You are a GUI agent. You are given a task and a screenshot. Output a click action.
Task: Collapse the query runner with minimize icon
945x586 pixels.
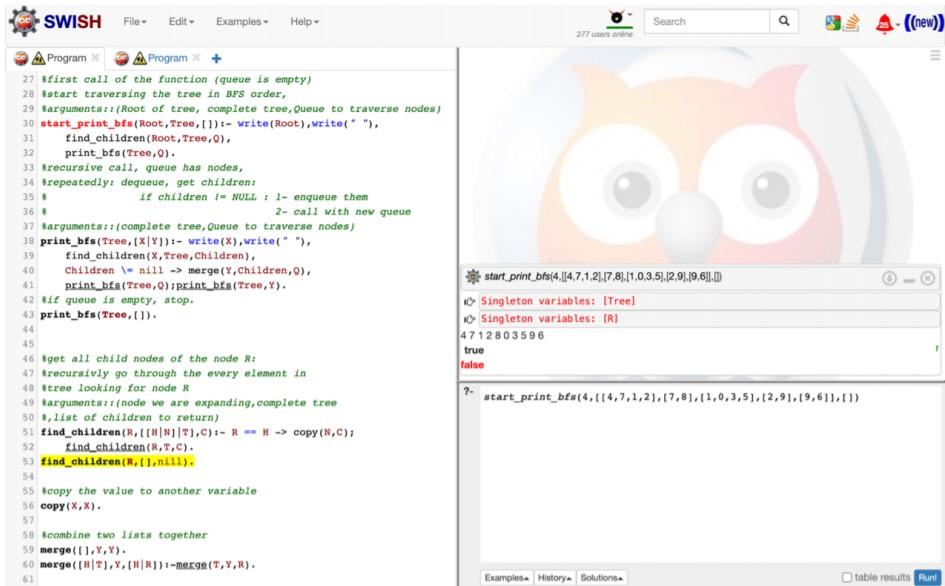909,280
